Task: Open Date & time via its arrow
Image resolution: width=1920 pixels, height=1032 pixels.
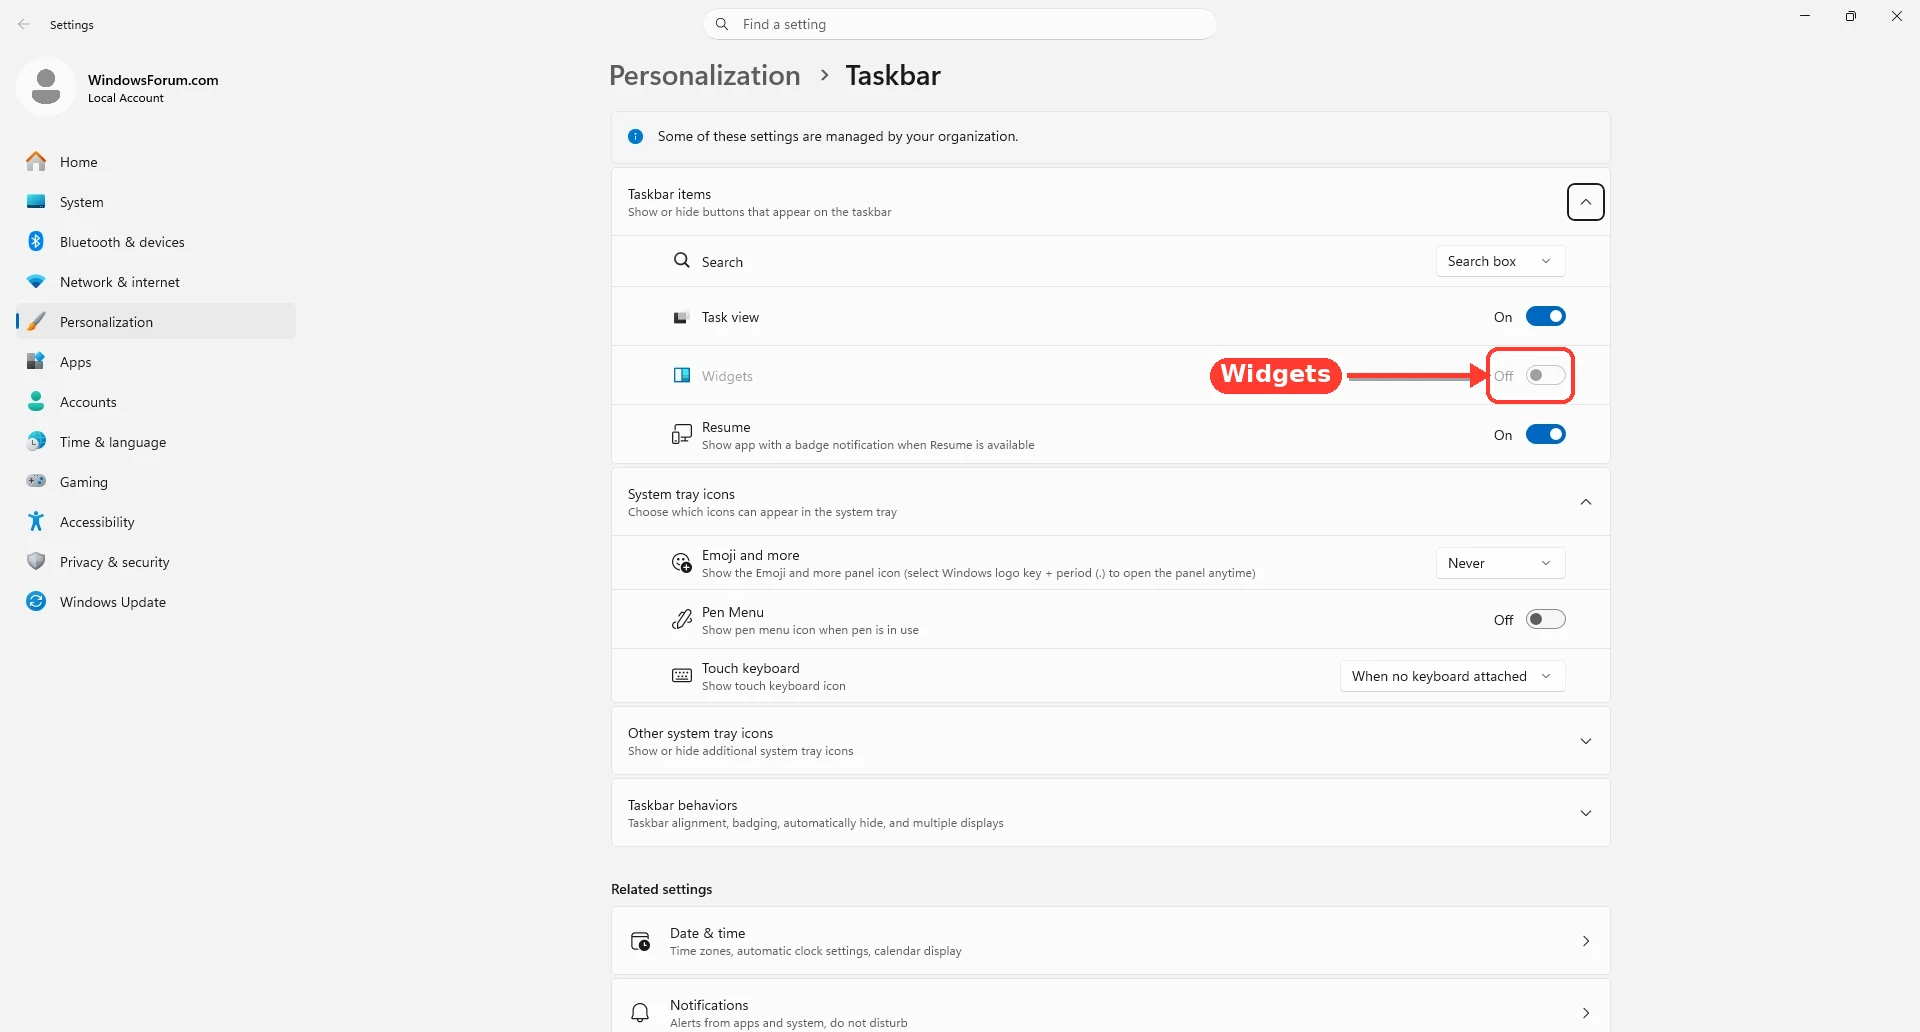Action: click(x=1586, y=941)
